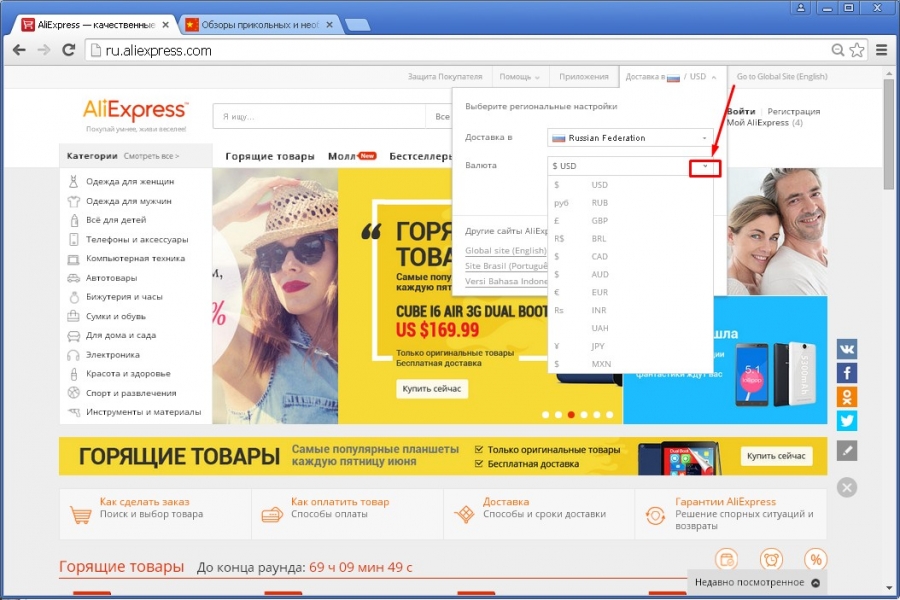Select the last carousel slide dot

[x=610, y=415]
